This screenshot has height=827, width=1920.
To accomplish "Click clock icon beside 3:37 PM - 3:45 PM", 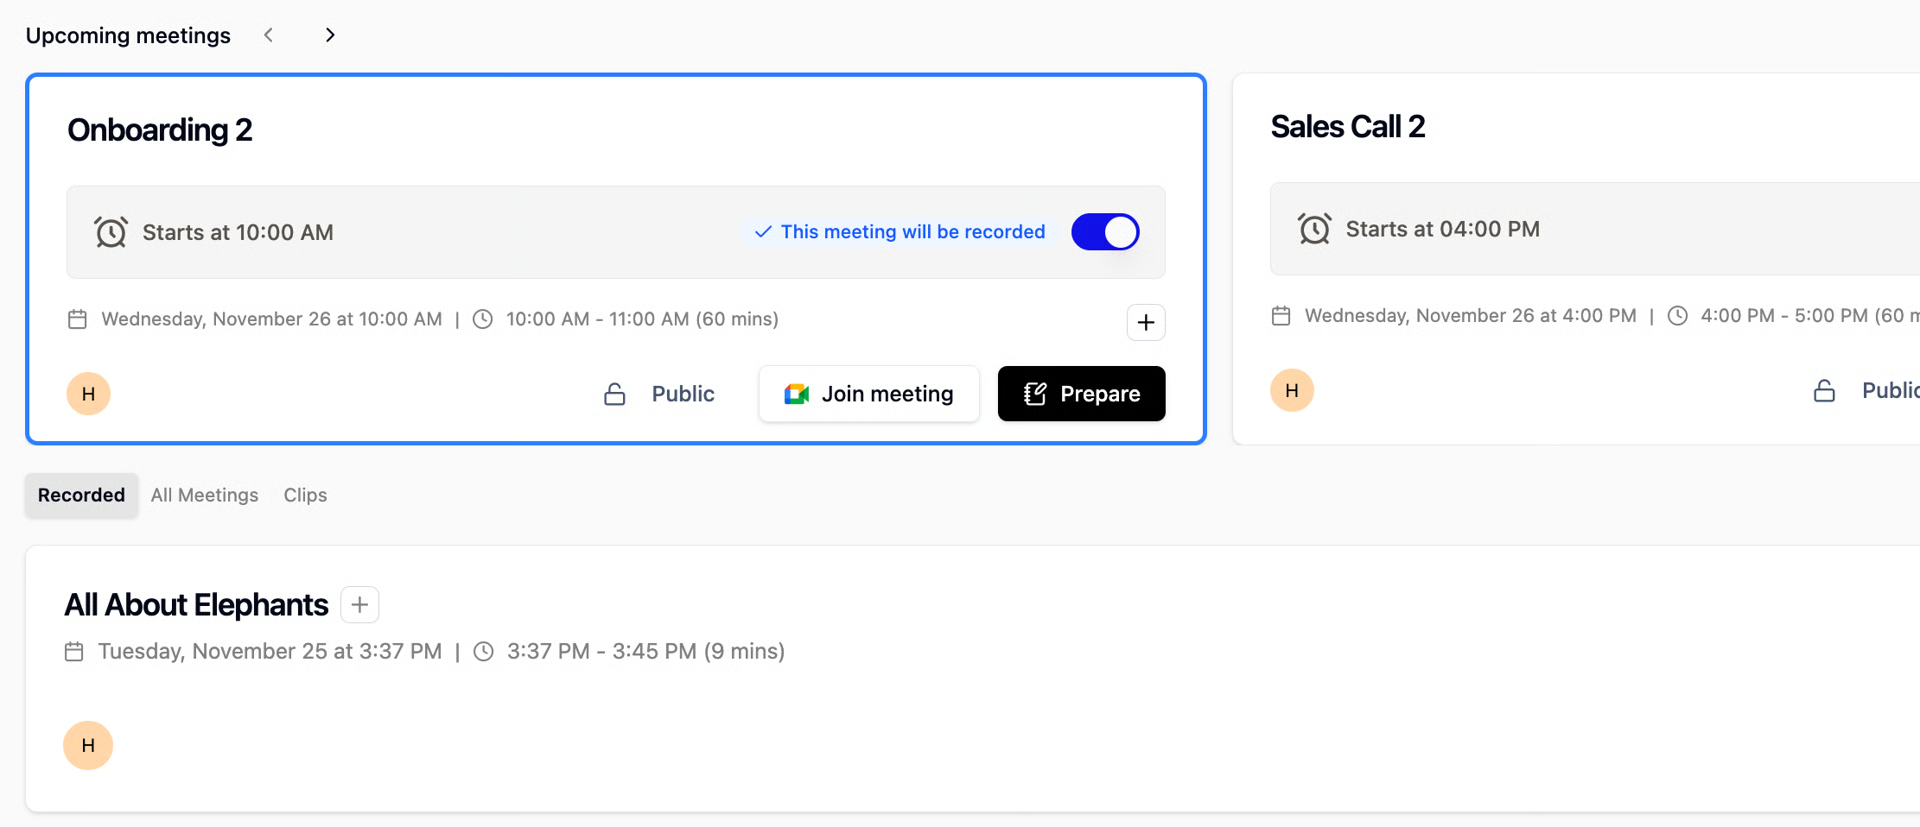I will [483, 652].
